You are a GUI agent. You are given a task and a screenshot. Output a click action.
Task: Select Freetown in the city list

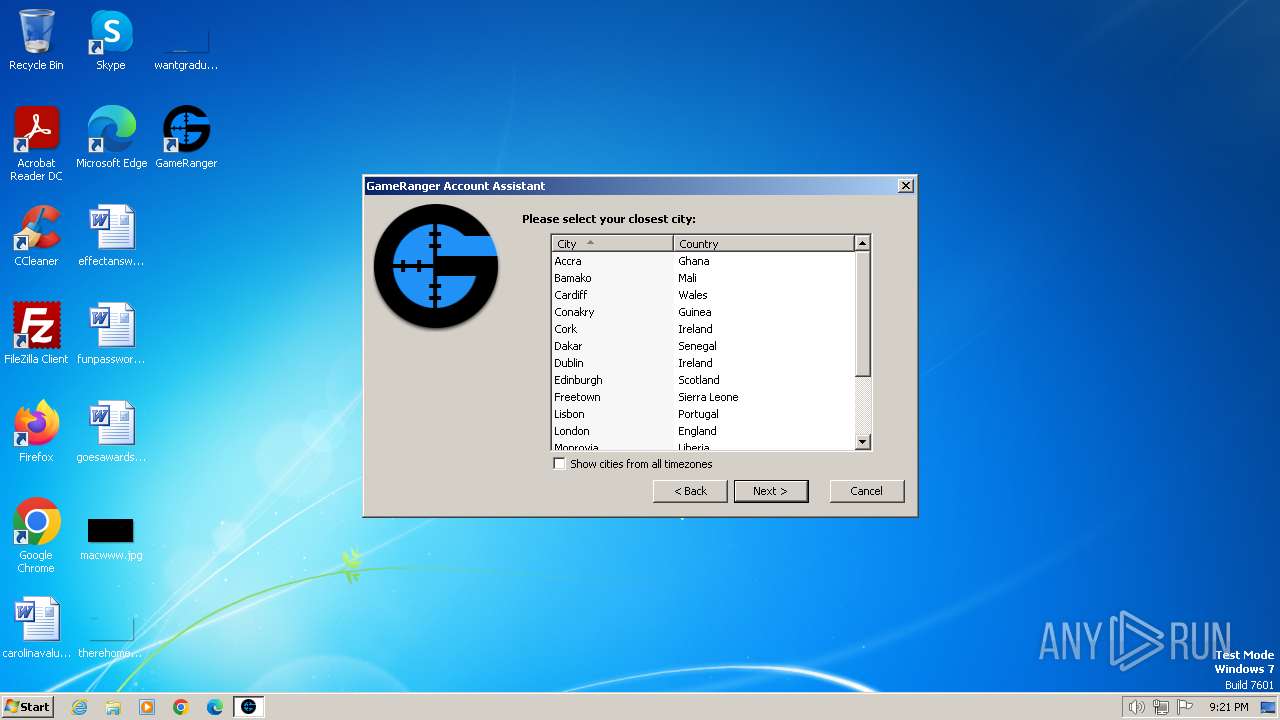(577, 397)
